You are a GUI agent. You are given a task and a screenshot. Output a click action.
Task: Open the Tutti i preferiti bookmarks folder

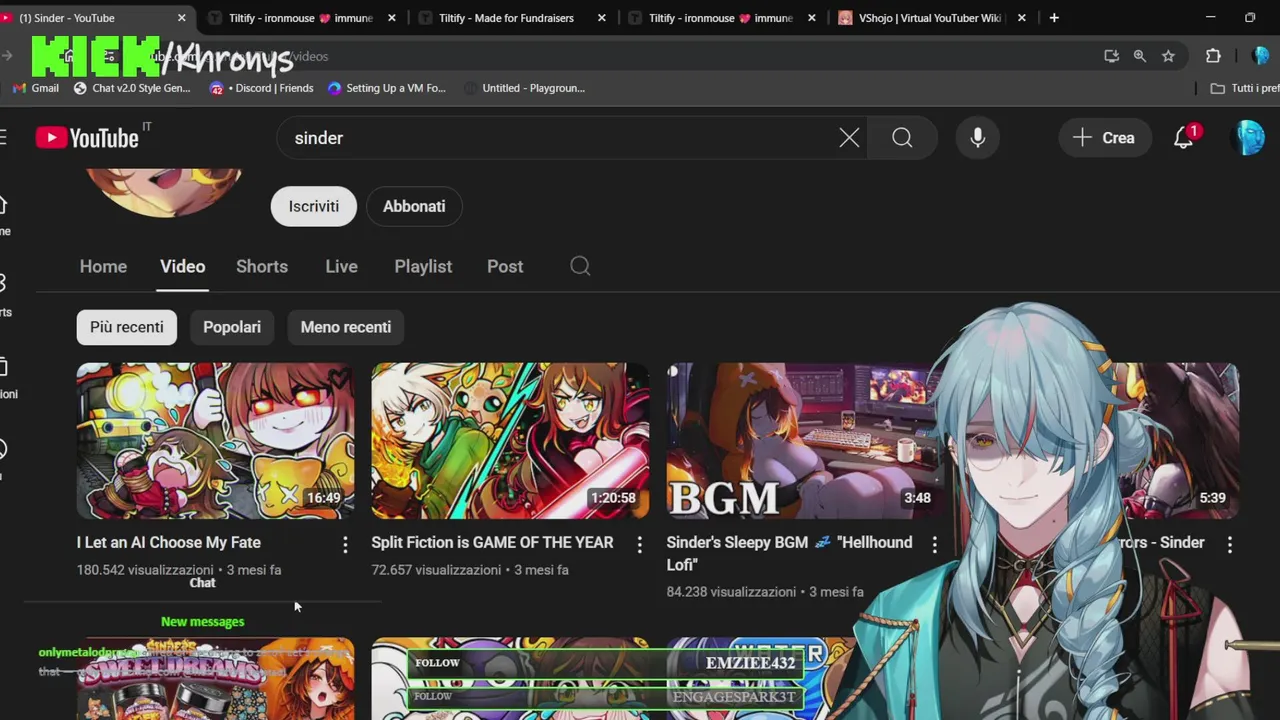tap(1244, 88)
